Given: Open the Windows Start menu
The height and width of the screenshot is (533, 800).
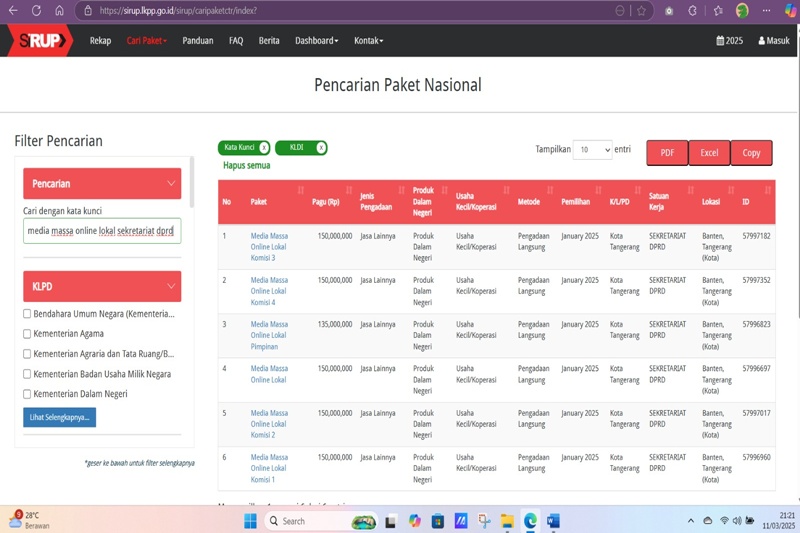Looking at the screenshot, I should tap(250, 521).
